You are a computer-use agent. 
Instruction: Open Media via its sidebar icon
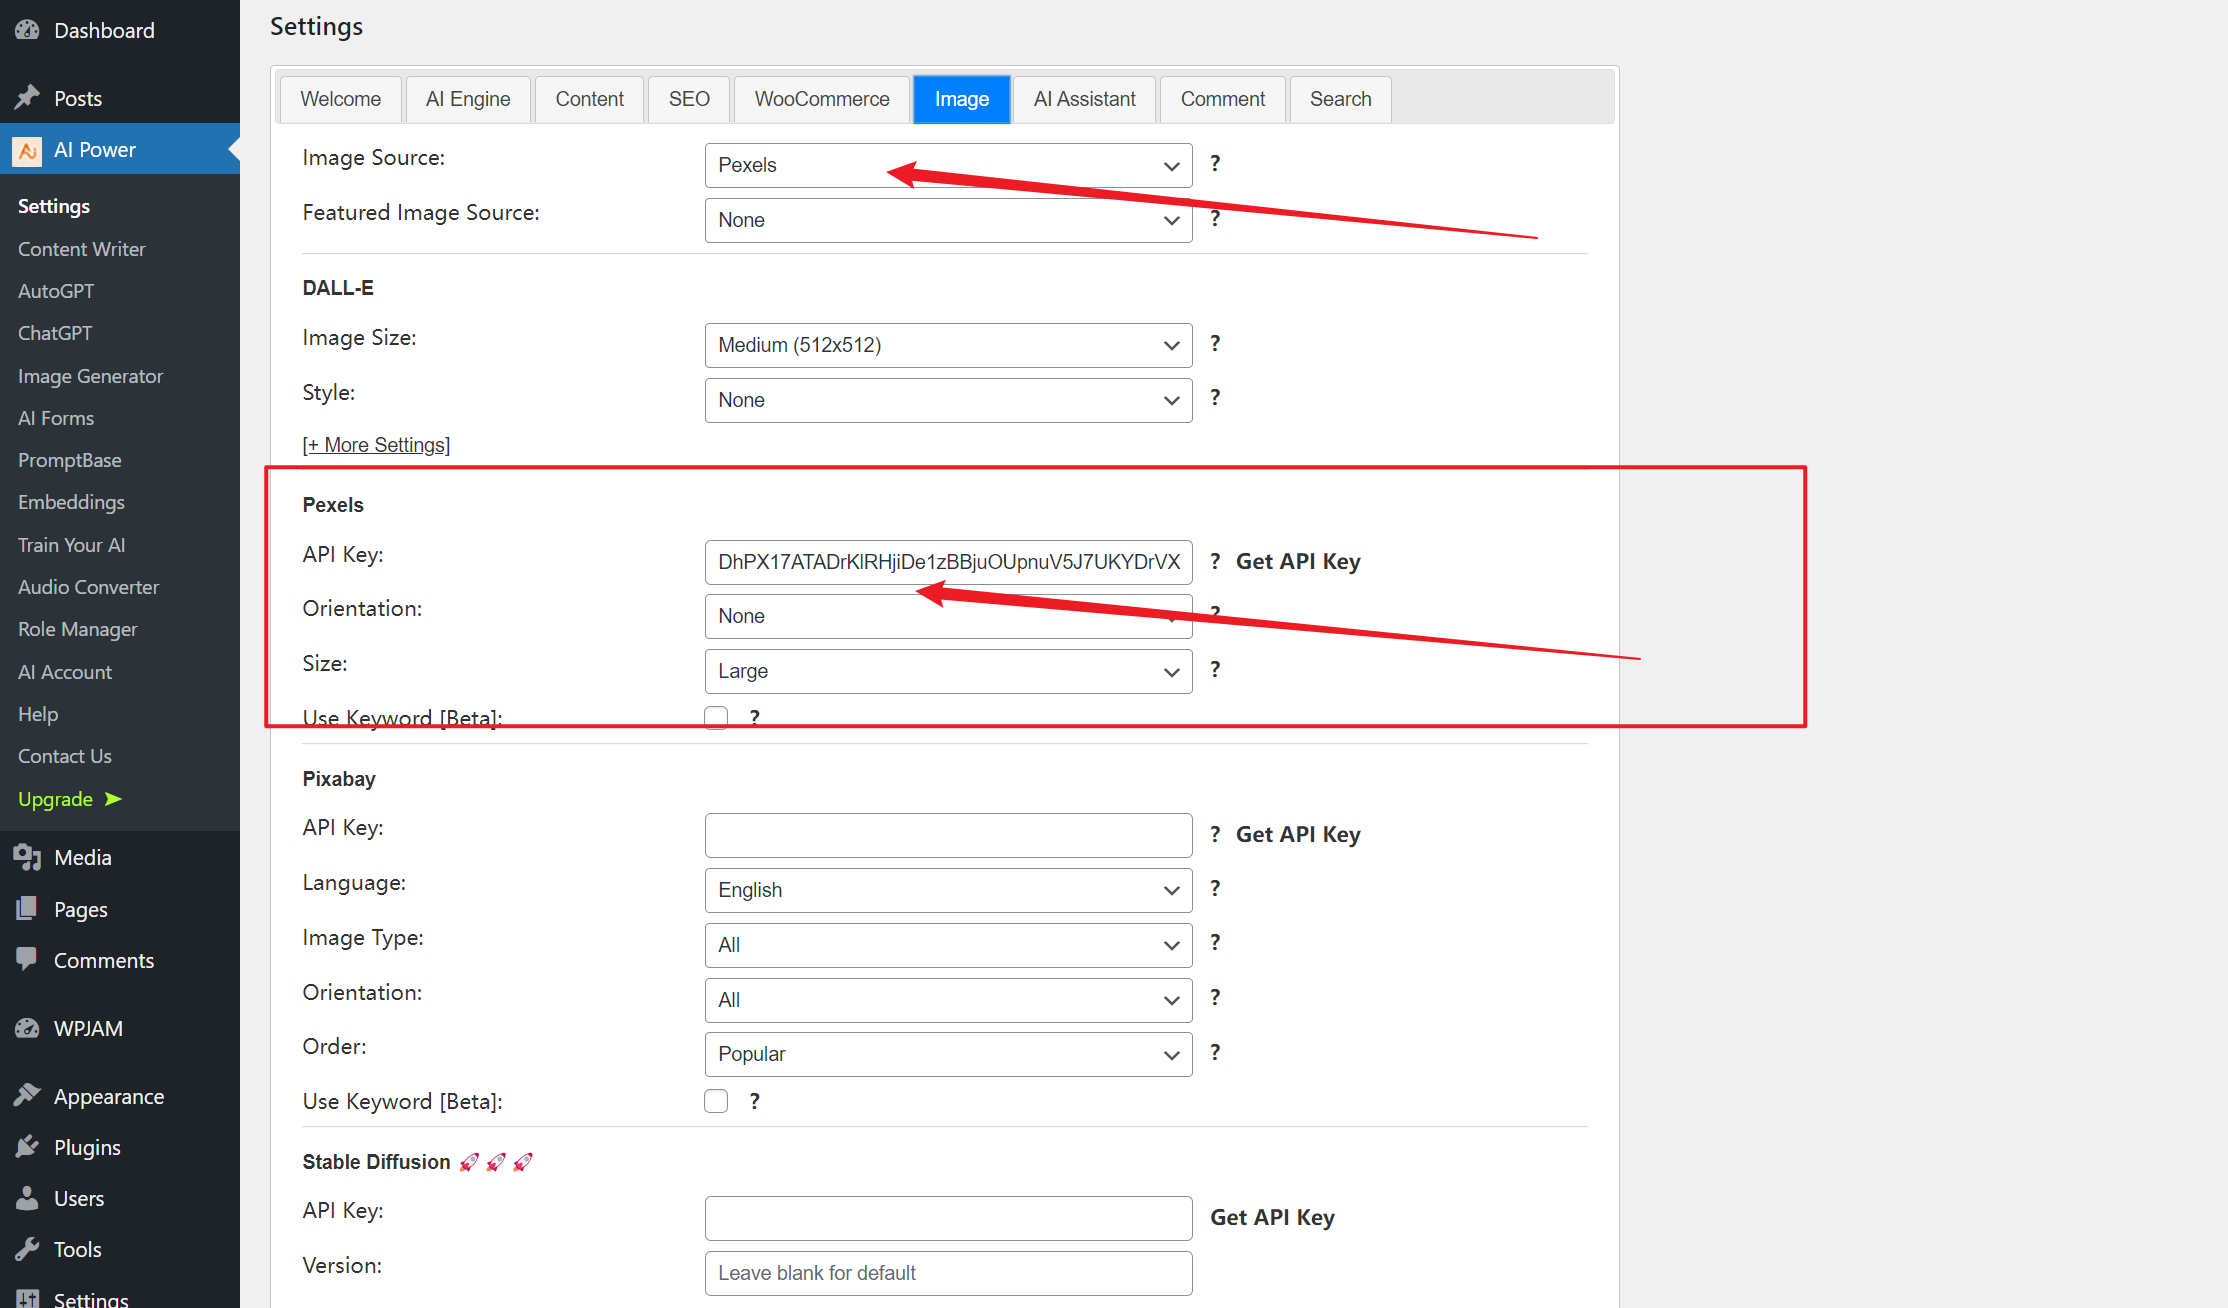27,857
